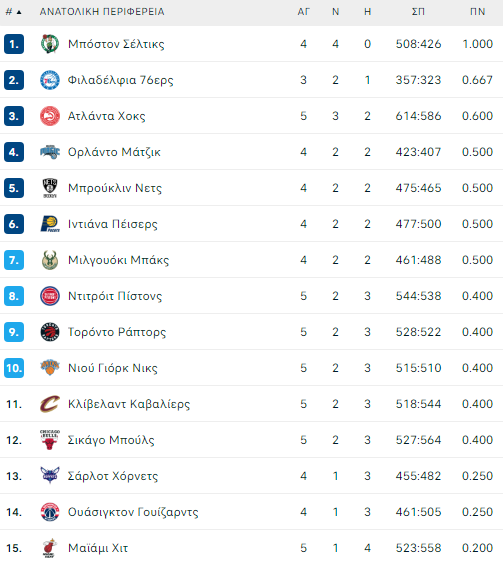Screen dimensions: 503x565
Task: Open the Μαϊάμι Χιτ team link
Action: tap(98, 548)
